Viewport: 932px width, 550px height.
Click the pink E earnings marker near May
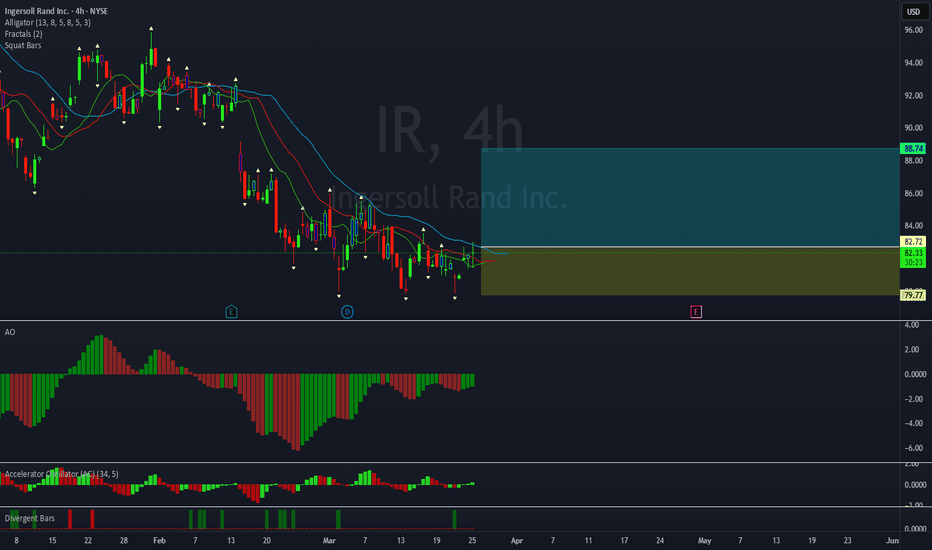696,312
